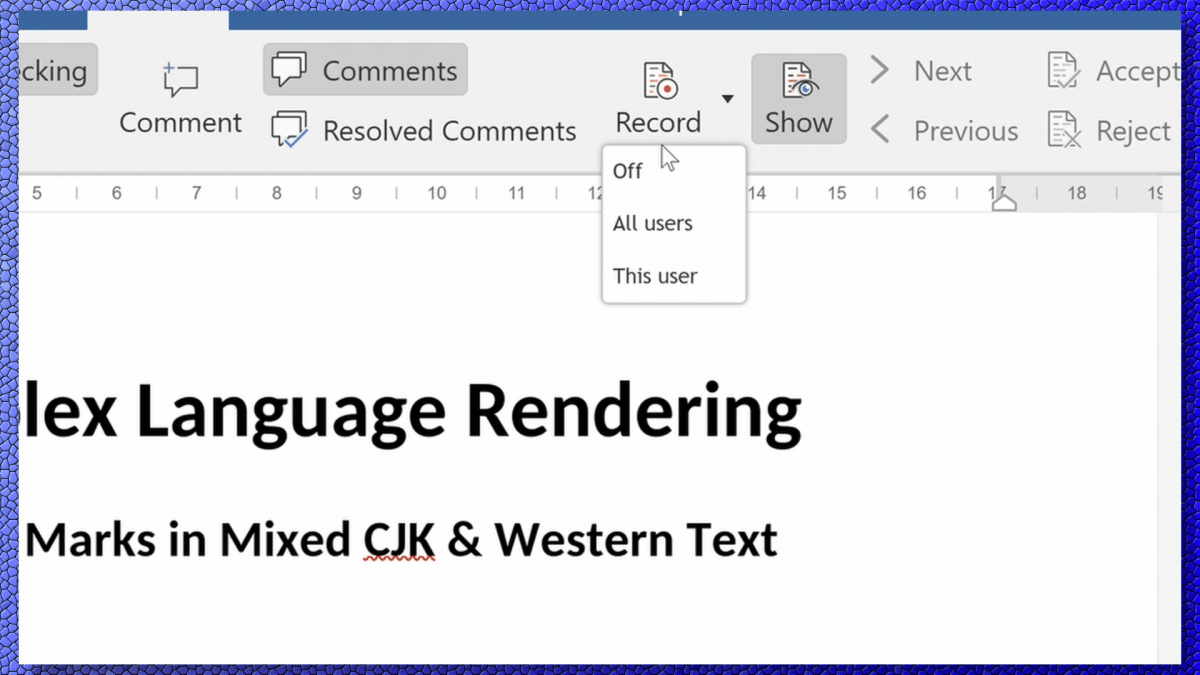Click the word 'Western' in the subtitle
The image size is (1200, 675).
click(x=587, y=541)
